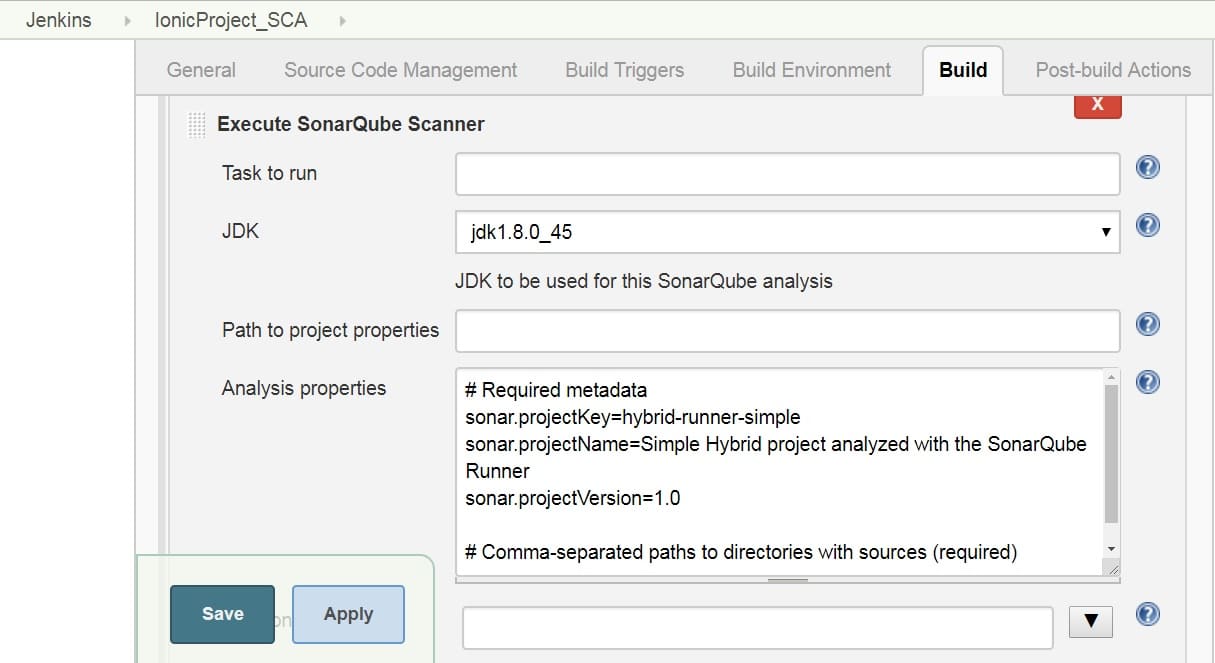The image size is (1215, 663).
Task: Save the job configuration
Action: pyautogui.click(x=222, y=614)
